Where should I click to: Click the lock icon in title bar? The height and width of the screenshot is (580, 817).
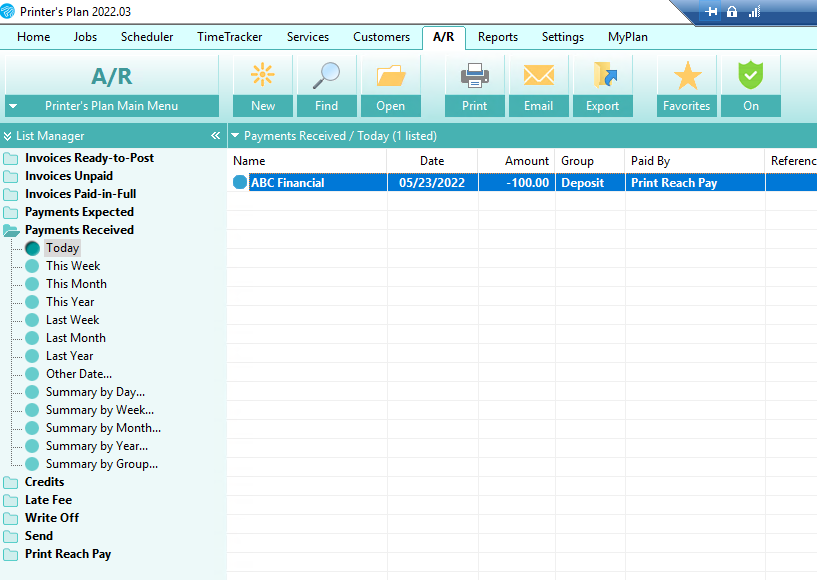click(732, 11)
